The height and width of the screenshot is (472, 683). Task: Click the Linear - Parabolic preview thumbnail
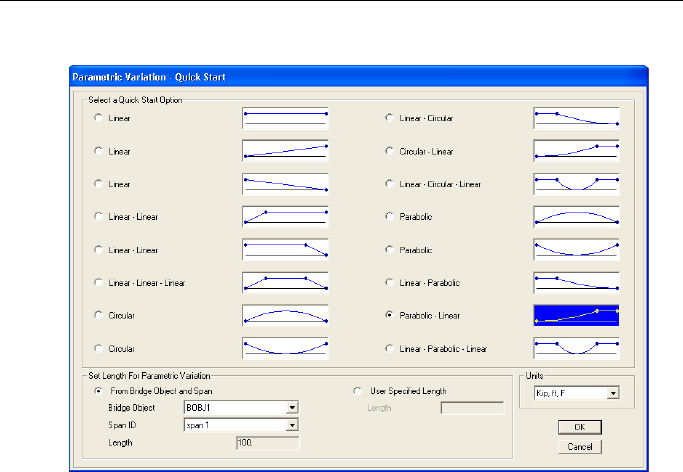576,283
